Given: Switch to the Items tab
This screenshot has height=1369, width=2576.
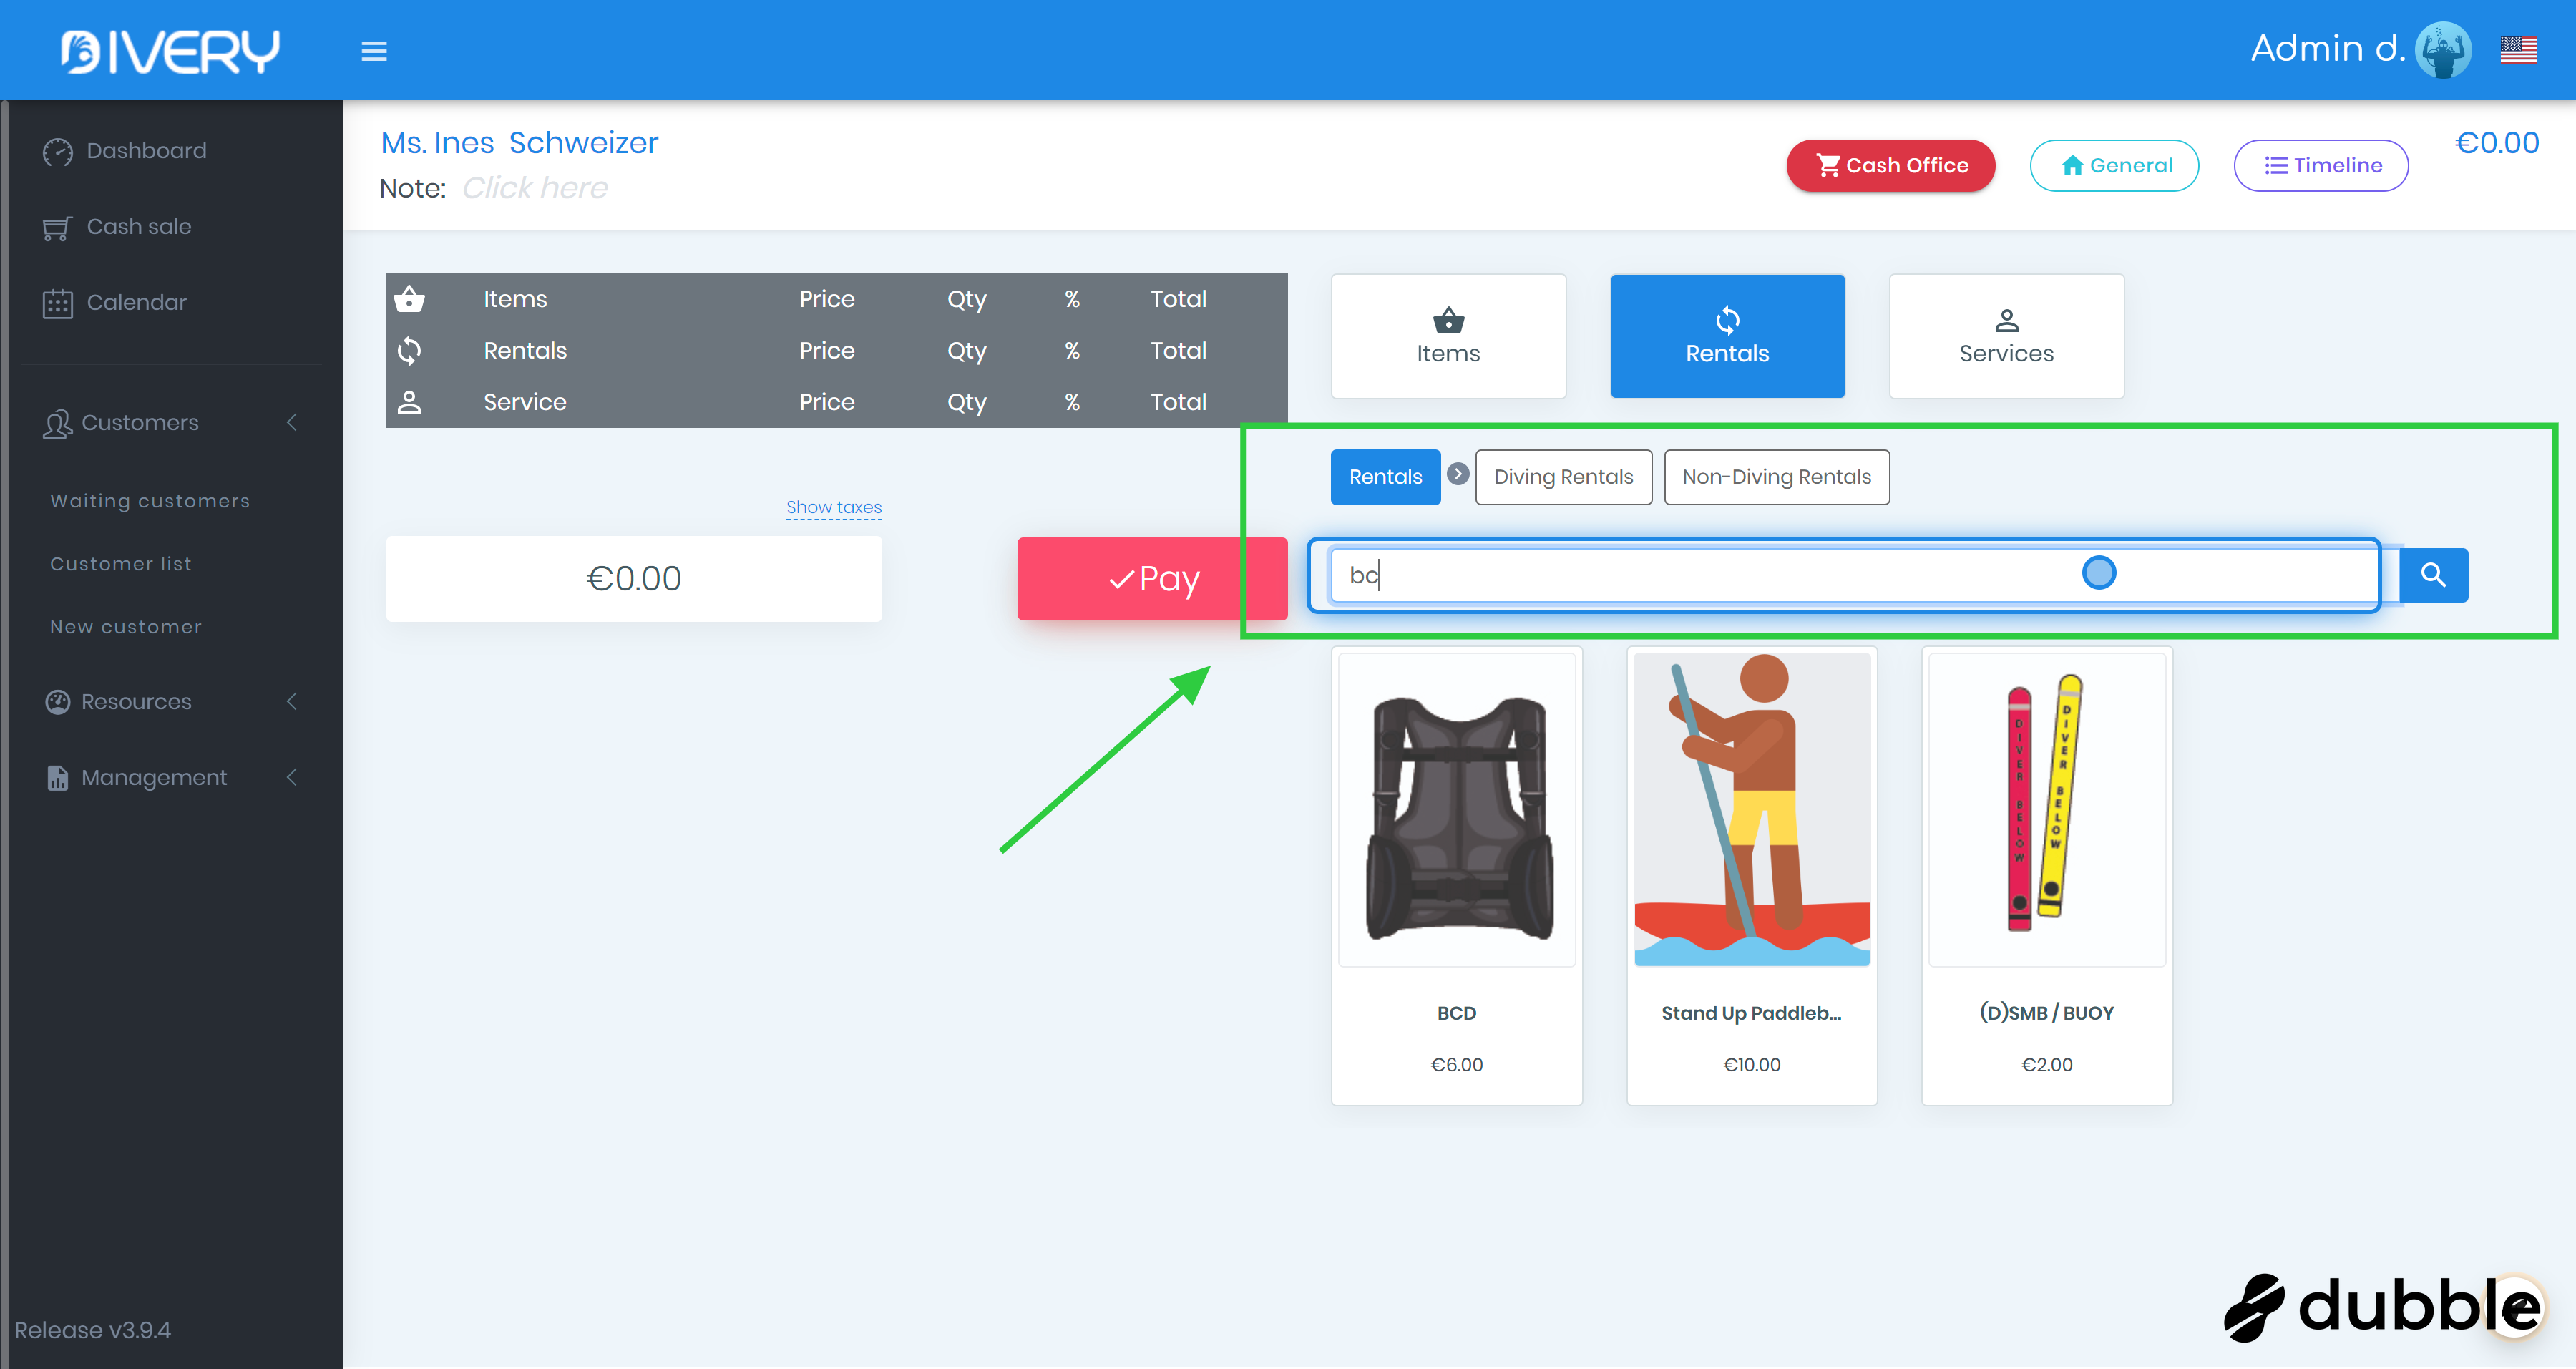Looking at the screenshot, I should pyautogui.click(x=1448, y=336).
